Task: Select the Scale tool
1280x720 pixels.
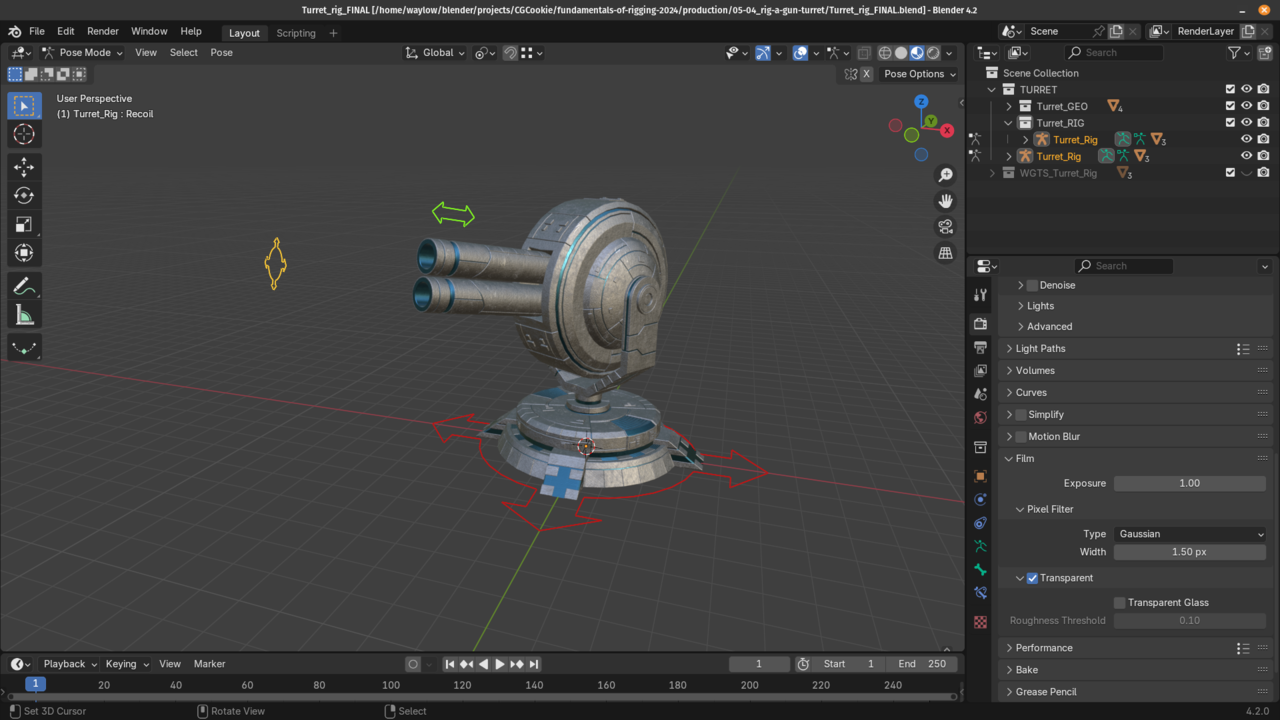Action: (x=24, y=225)
